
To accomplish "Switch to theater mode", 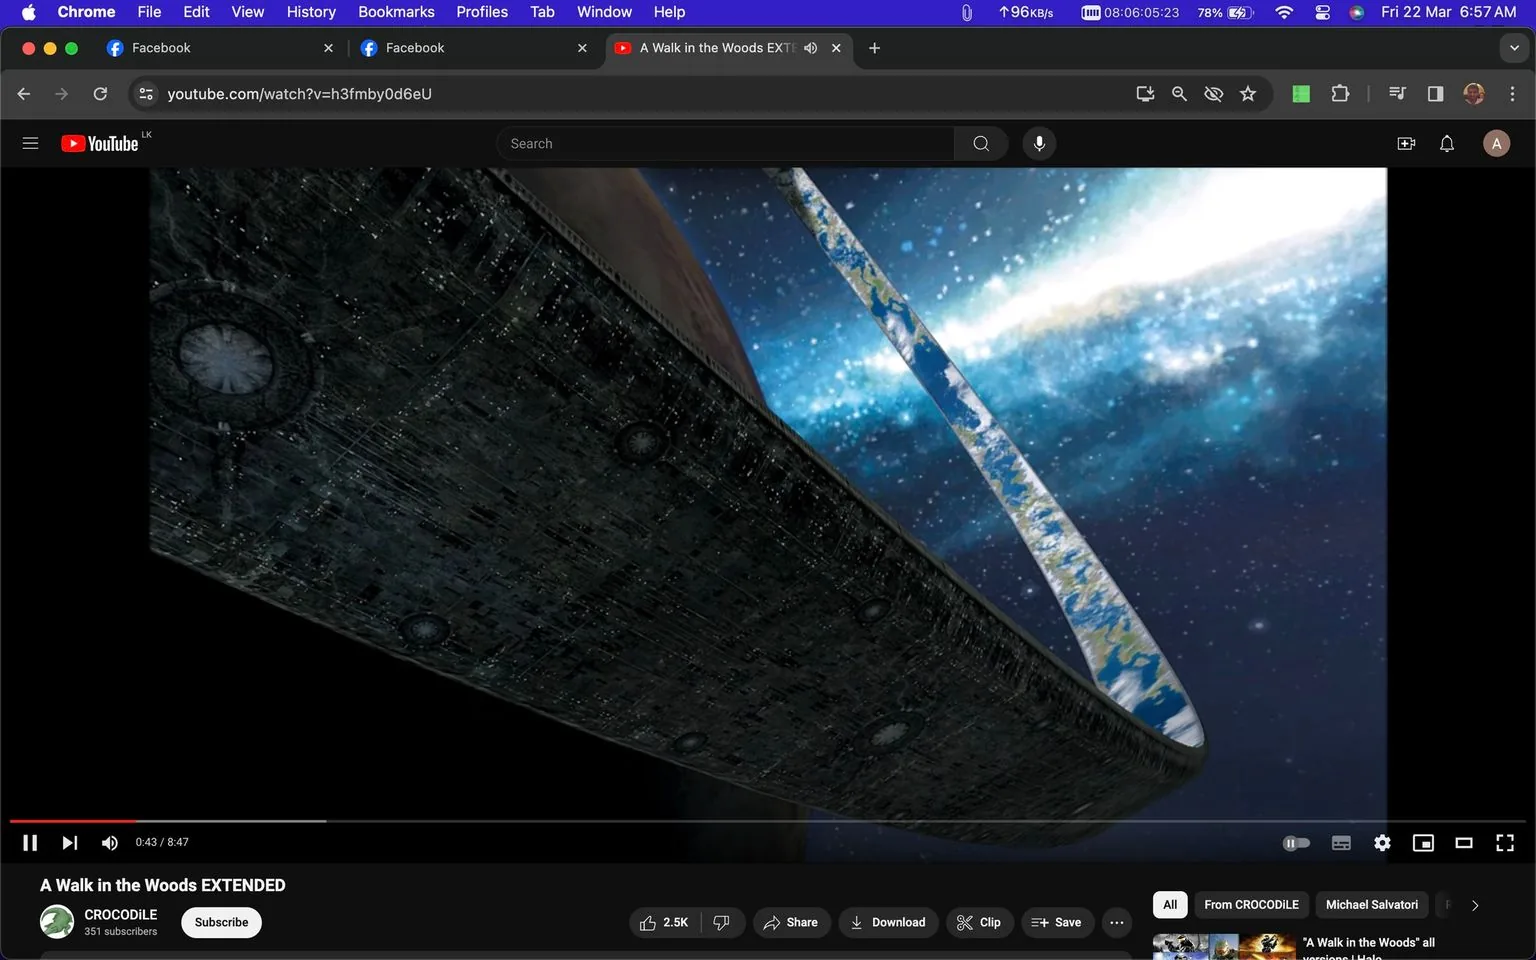I will point(1463,842).
